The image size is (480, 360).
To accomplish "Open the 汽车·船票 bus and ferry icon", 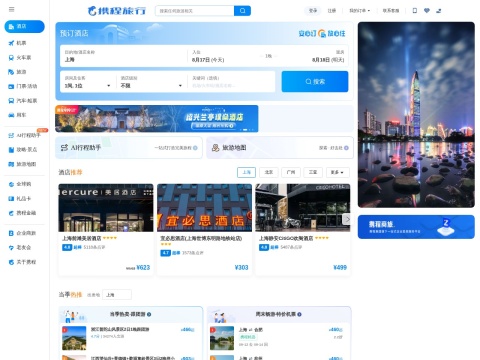I will [11, 101].
